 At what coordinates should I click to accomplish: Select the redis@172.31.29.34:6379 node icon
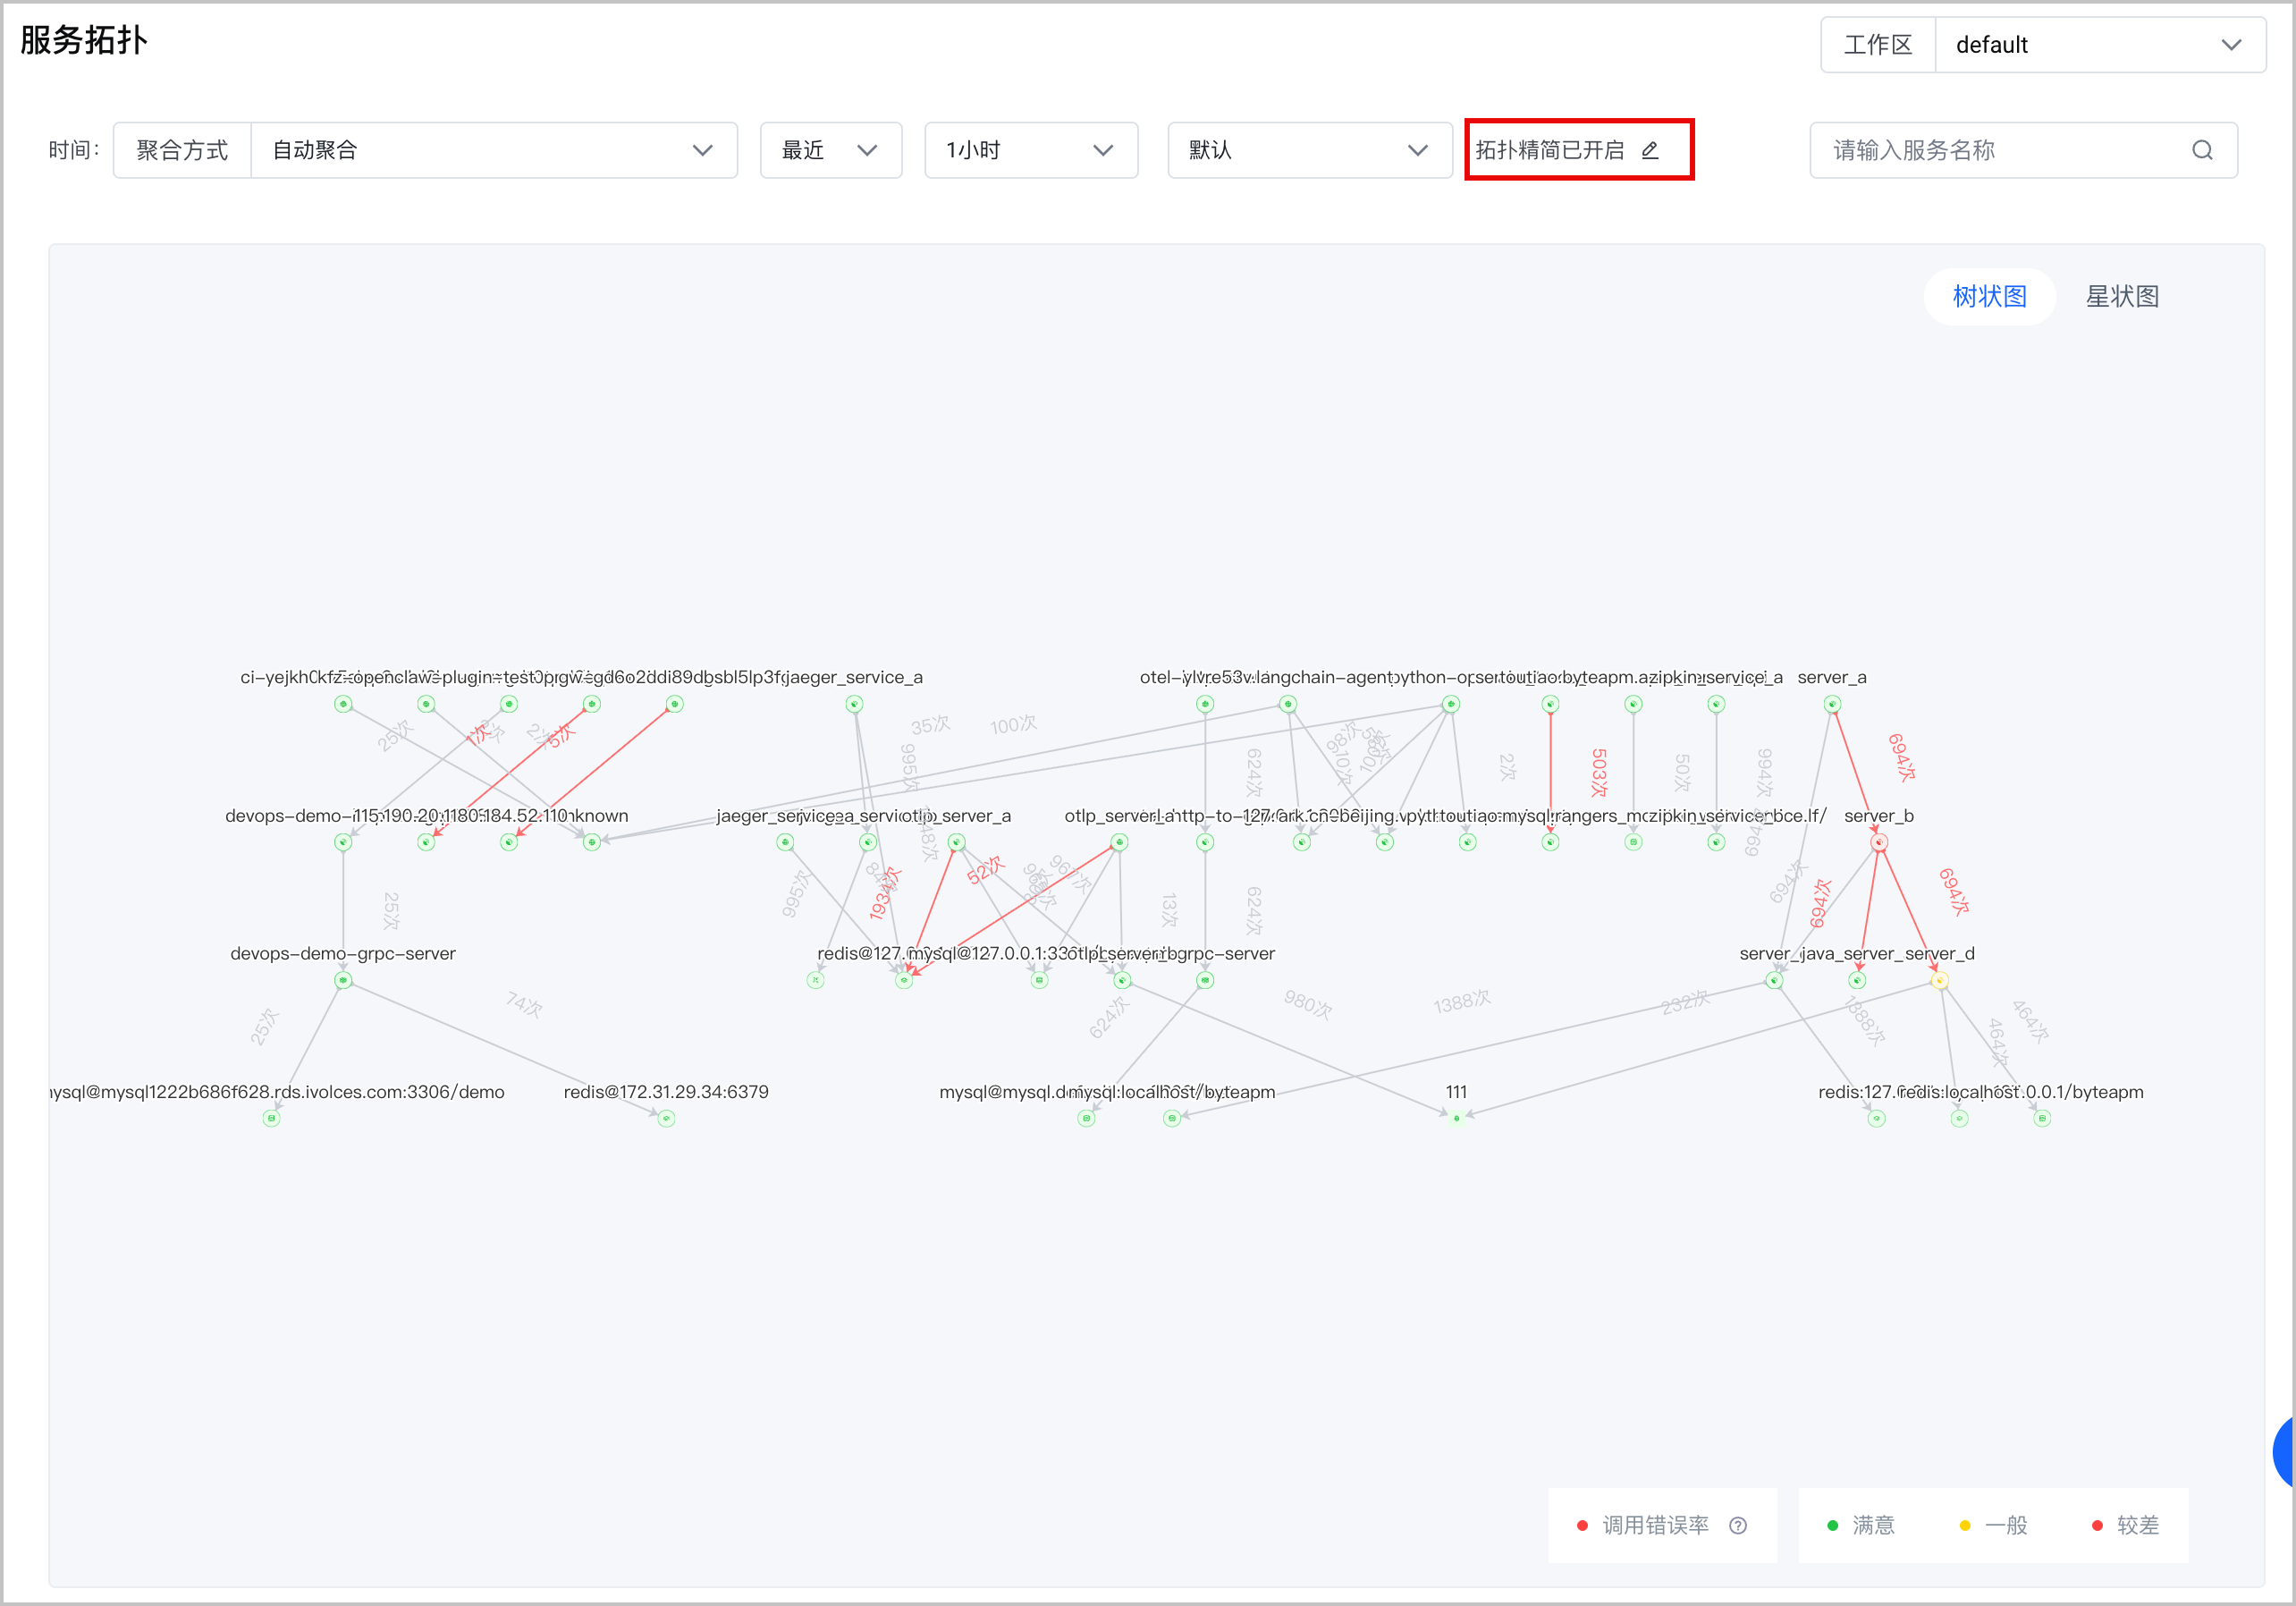[667, 1118]
